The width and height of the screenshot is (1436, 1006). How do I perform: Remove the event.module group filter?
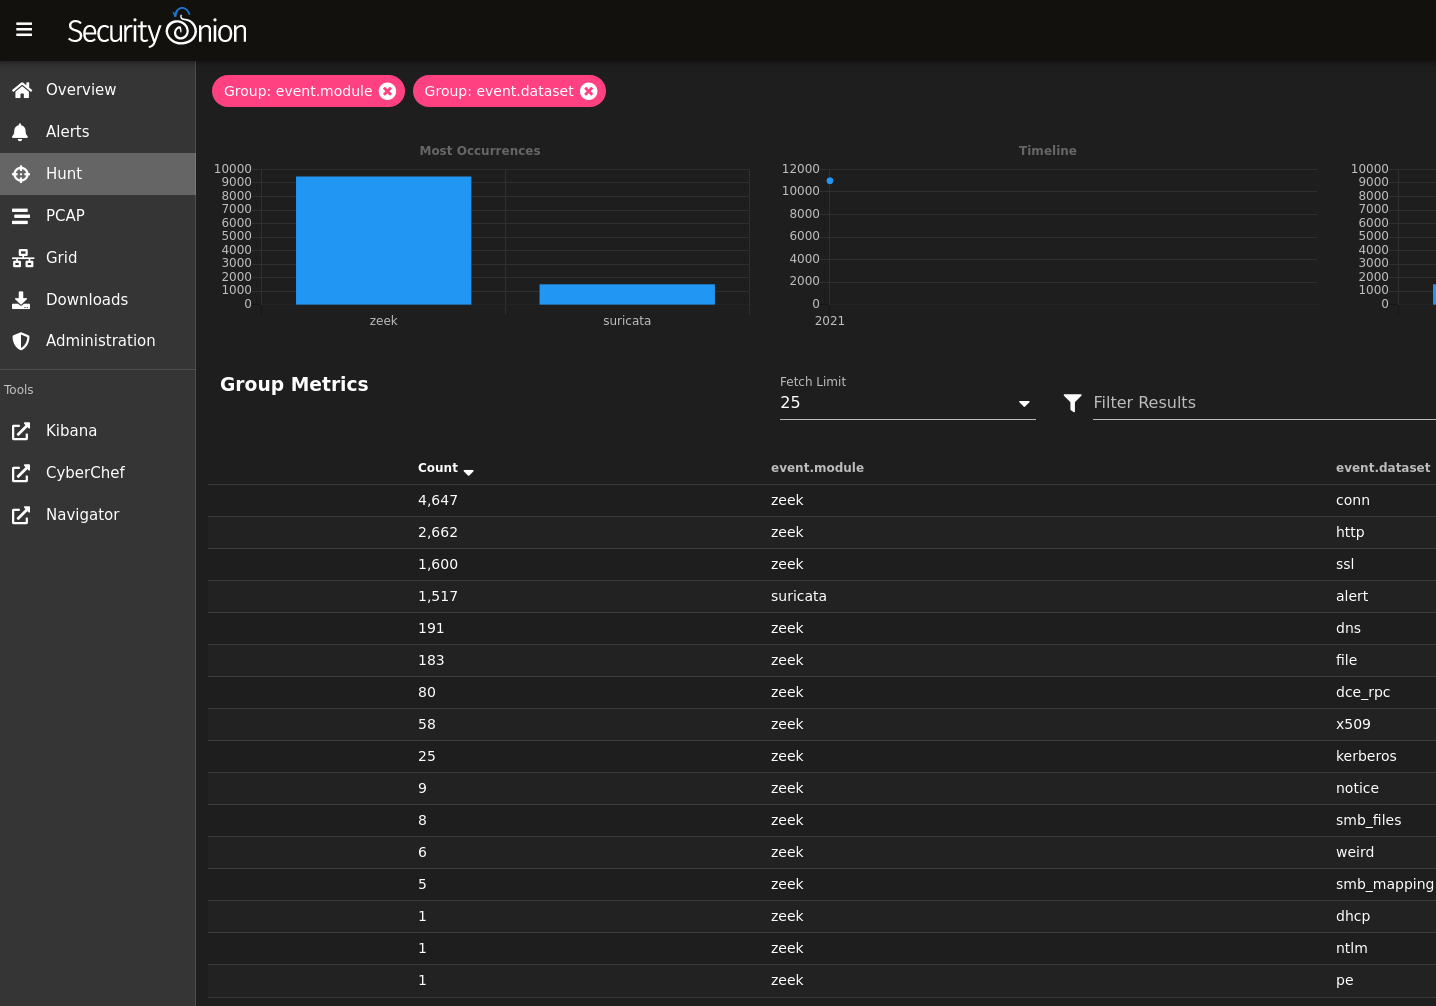click(x=388, y=91)
